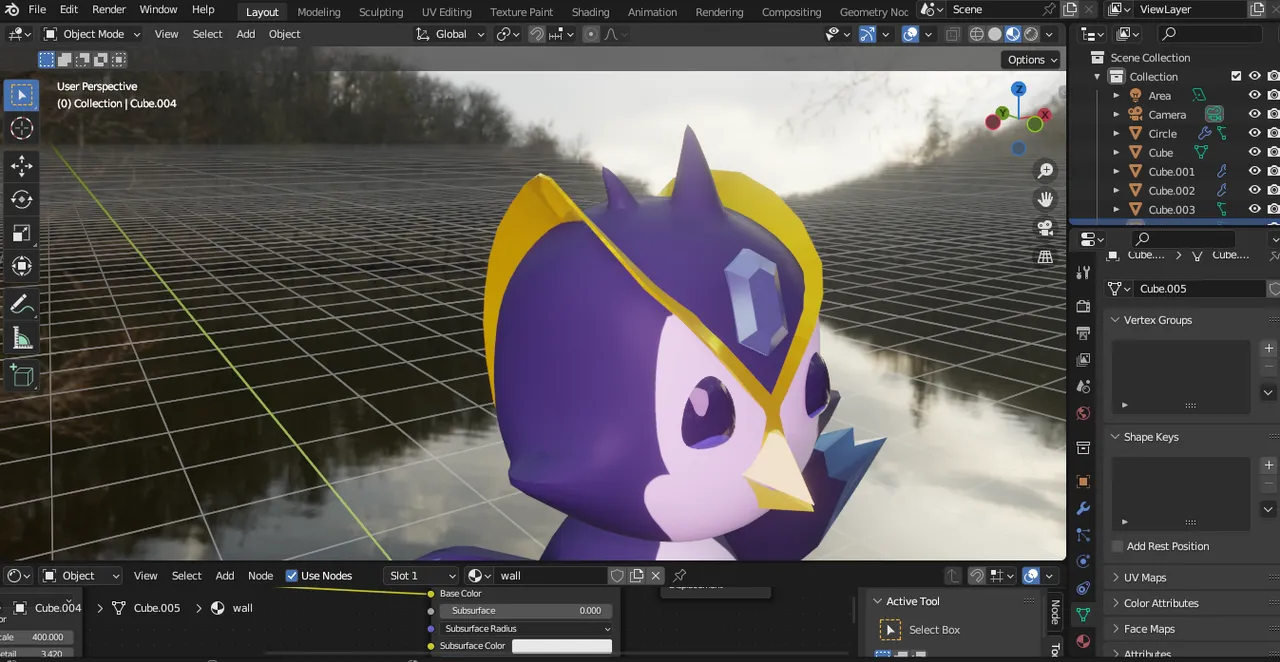Image resolution: width=1280 pixels, height=662 pixels.
Task: Toggle Use Nodes checkbox
Action: [292, 576]
